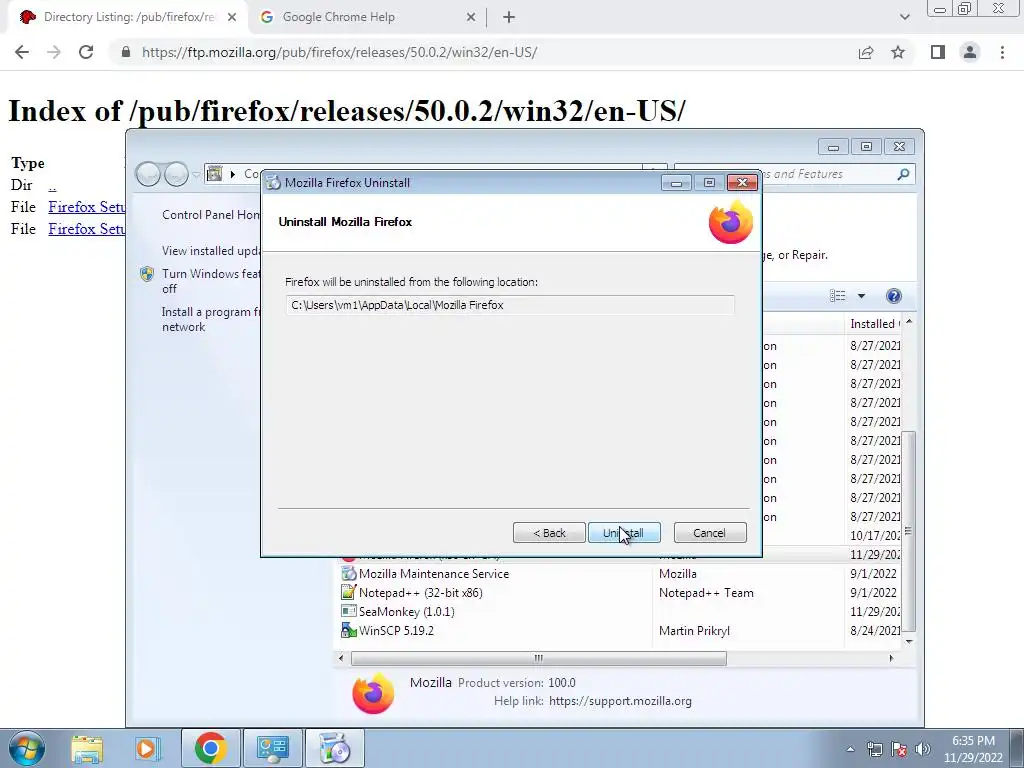Open Chrome's three-dot menu
This screenshot has height=768, width=1024.
[1002, 52]
